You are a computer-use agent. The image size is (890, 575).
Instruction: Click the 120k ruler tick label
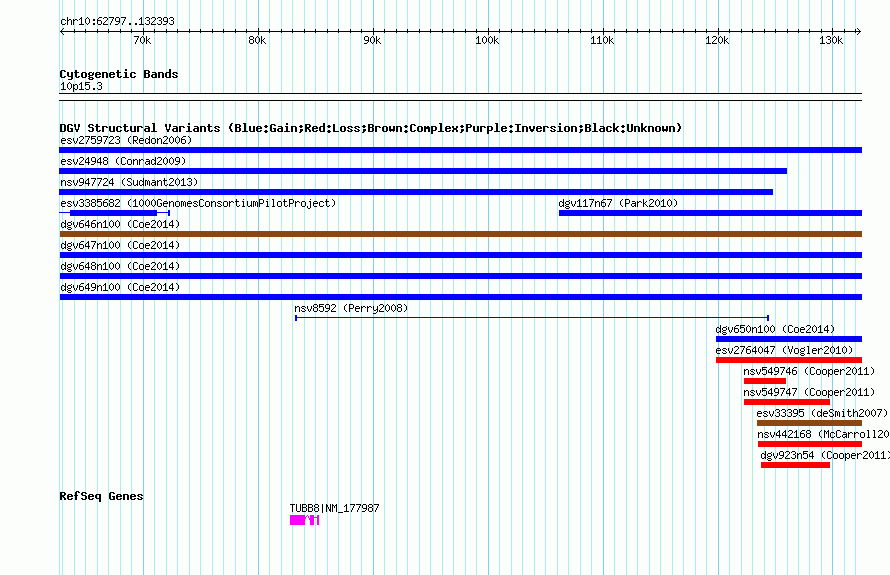click(717, 40)
